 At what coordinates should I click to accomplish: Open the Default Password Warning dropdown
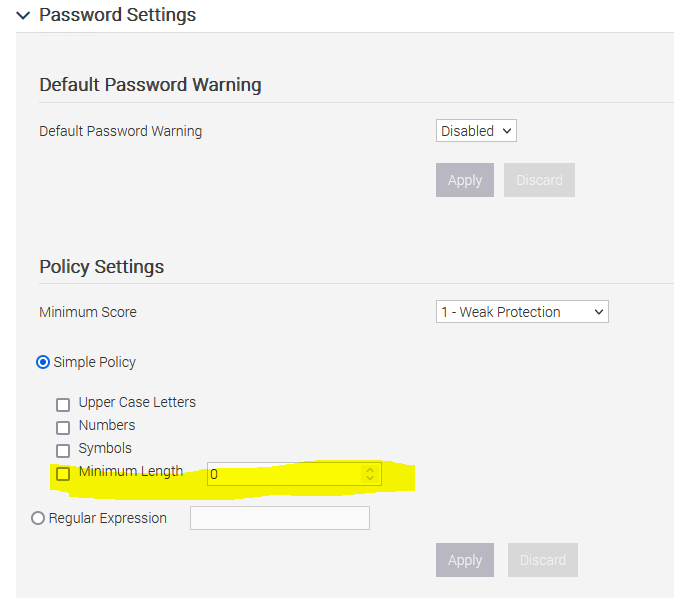(476, 131)
